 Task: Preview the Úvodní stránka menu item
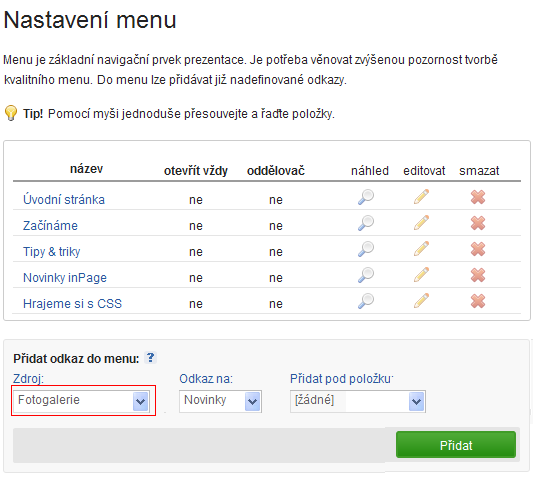pyautogui.click(x=366, y=197)
